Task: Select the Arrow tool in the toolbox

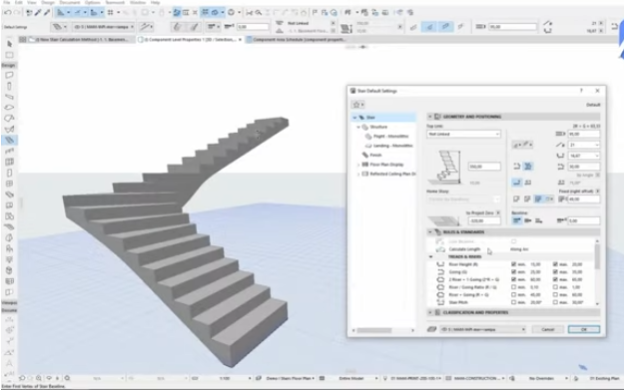Action: (x=10, y=44)
